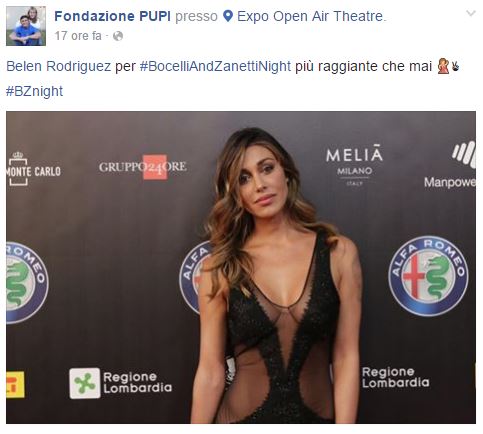The width and height of the screenshot is (483, 434).
Task: Click the Fondazione PUPI page name
Action: 113,16
